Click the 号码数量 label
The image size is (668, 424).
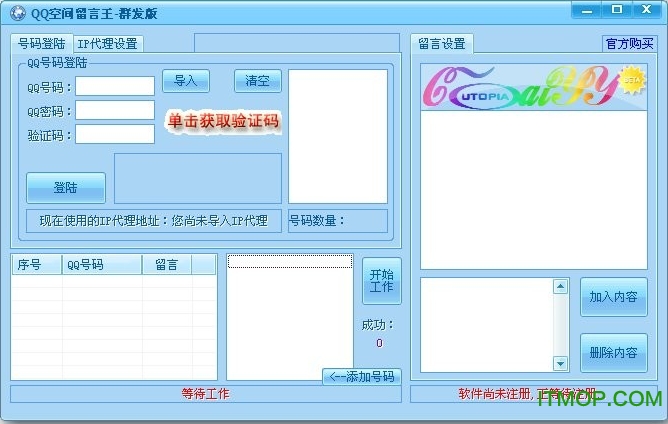coord(317,221)
